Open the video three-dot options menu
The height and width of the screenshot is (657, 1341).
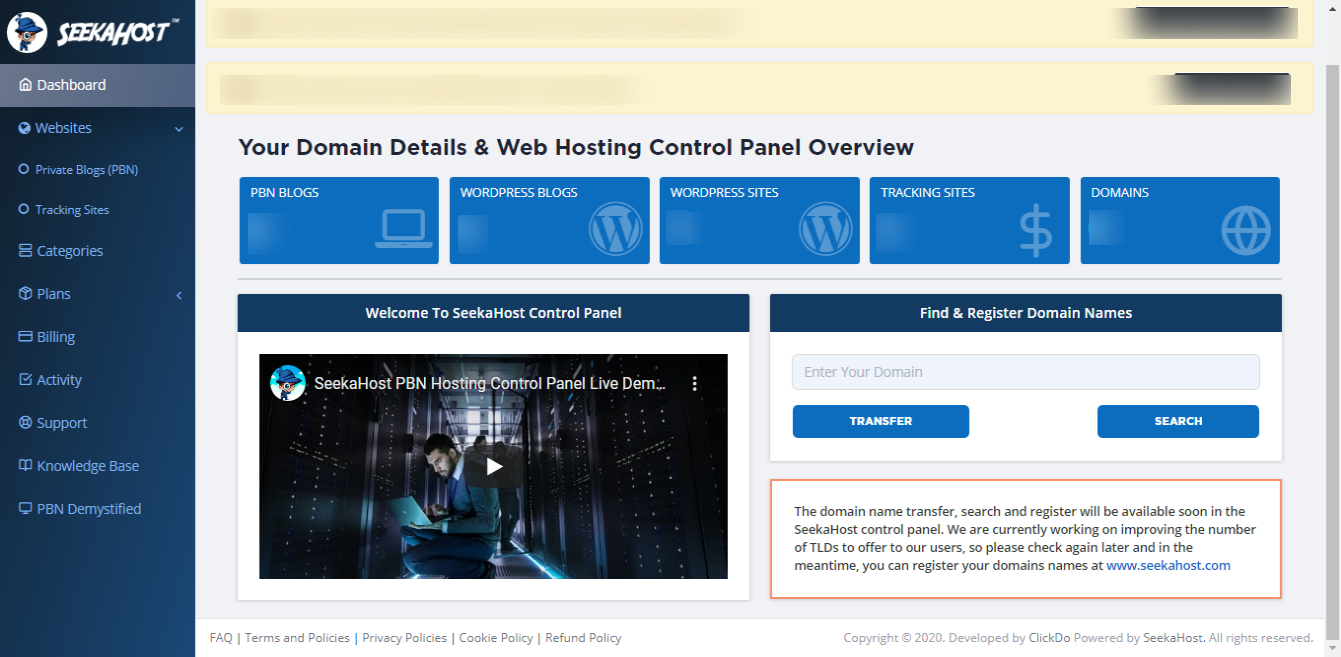coord(695,383)
